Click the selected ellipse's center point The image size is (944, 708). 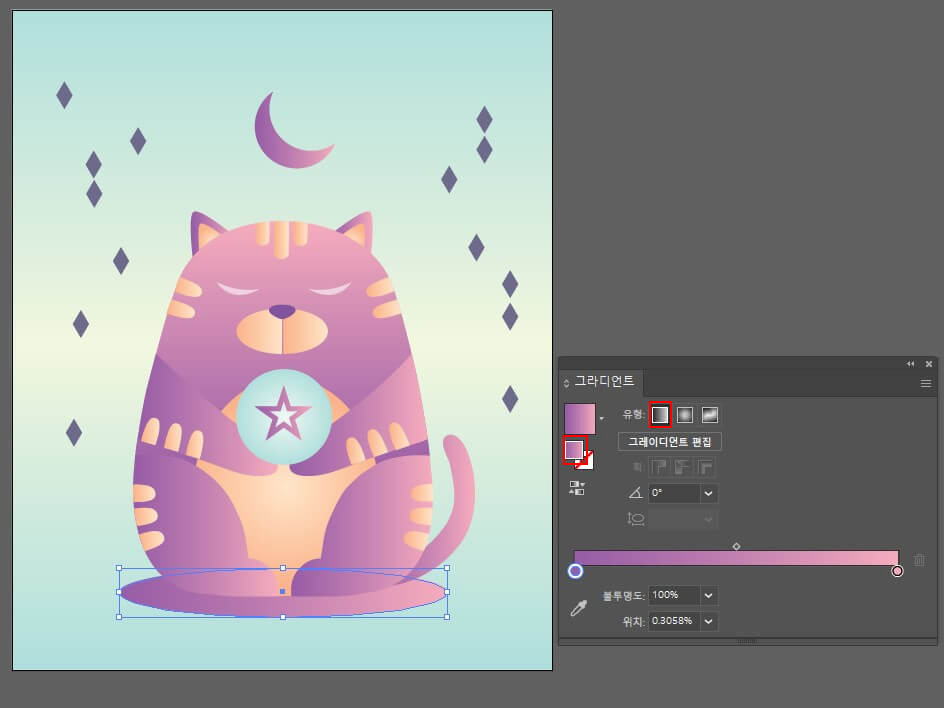[x=283, y=592]
